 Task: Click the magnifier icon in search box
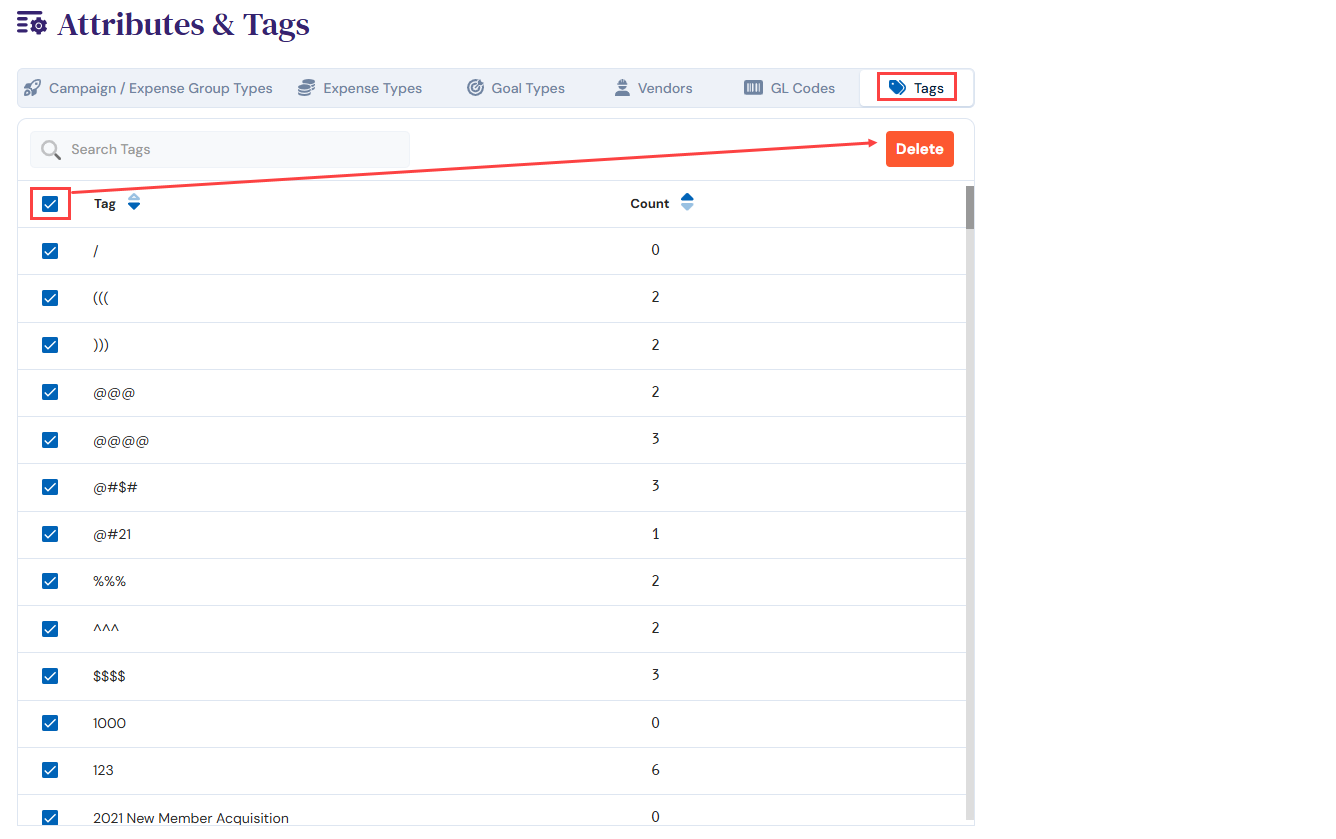coord(51,150)
